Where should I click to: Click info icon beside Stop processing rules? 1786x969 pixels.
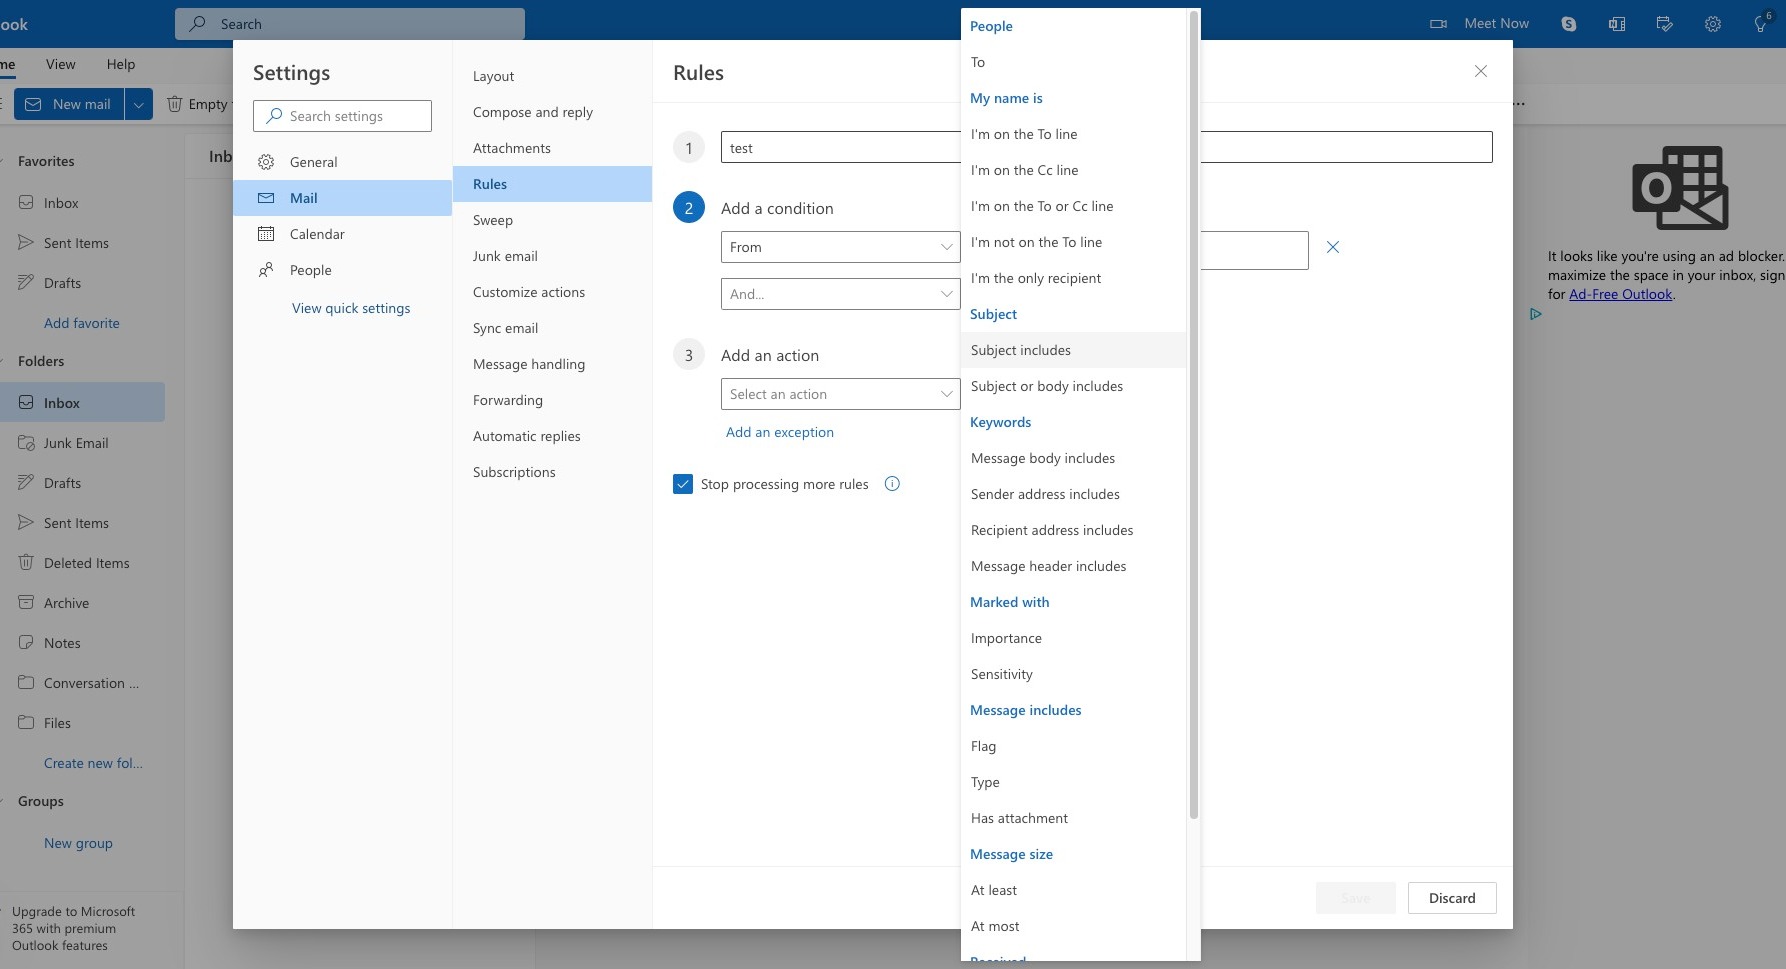pos(892,484)
